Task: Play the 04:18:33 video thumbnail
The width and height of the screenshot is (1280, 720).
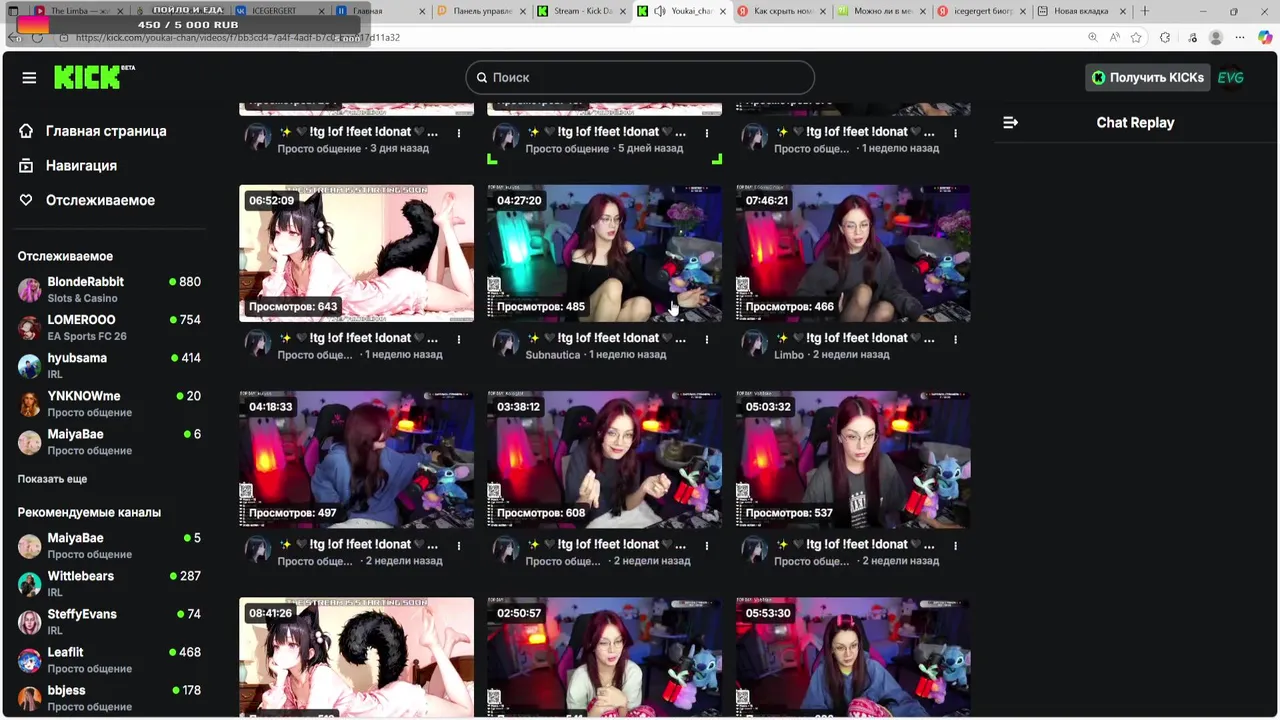Action: 356,458
